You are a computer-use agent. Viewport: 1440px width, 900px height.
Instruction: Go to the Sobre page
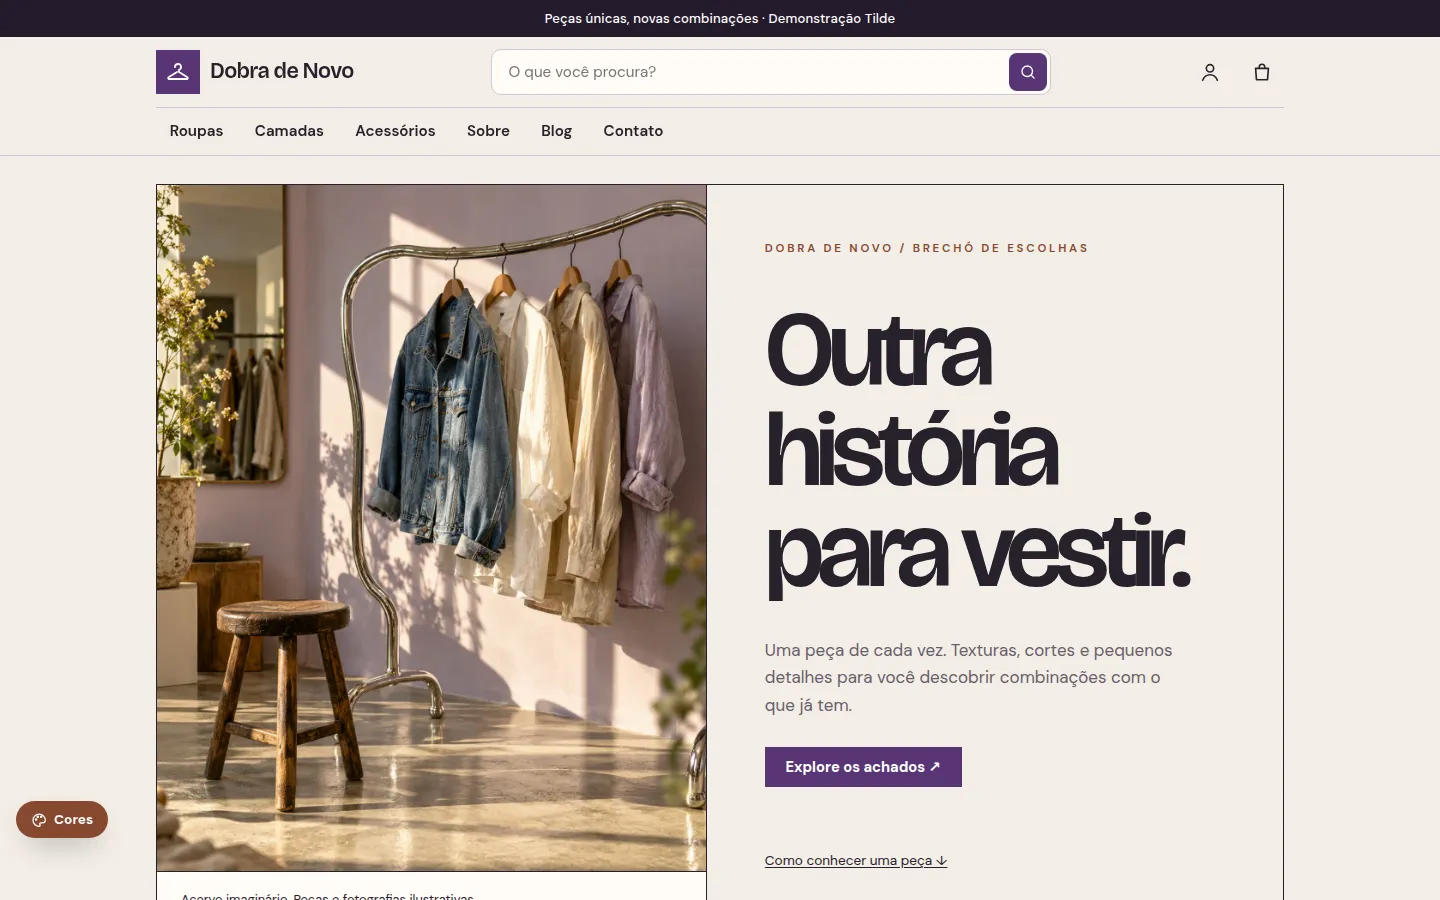(488, 131)
